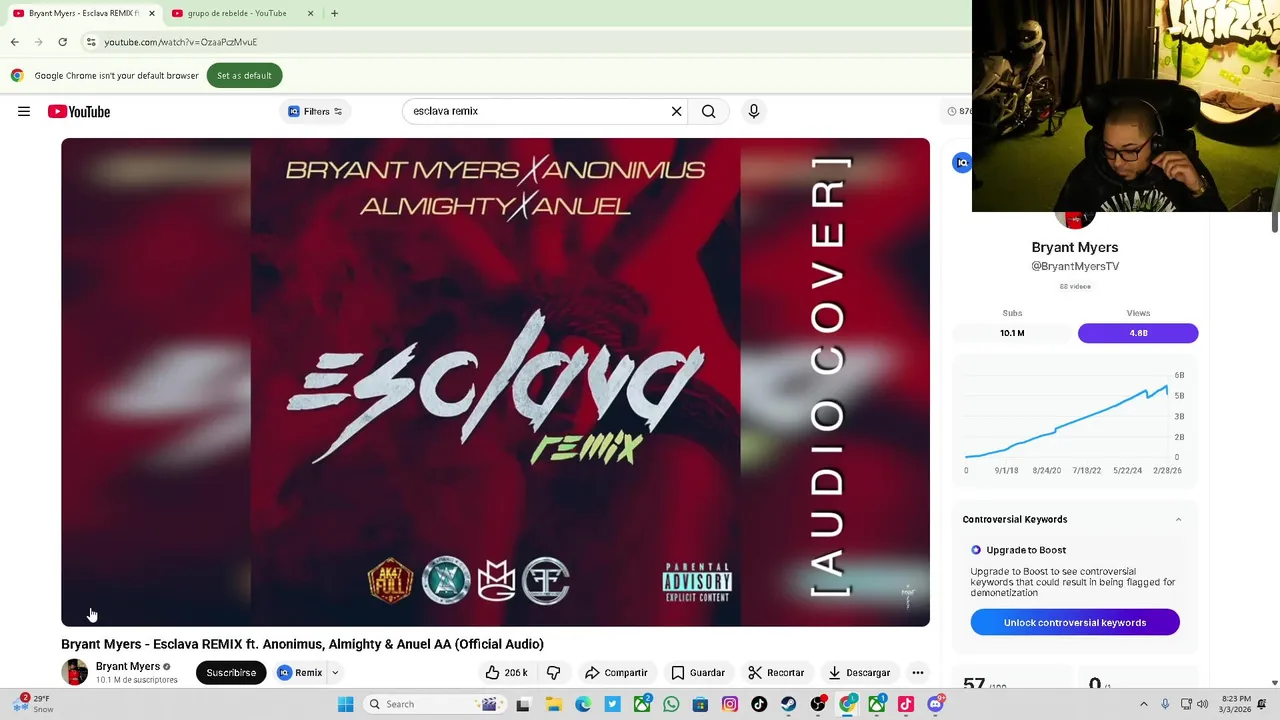
Task: Switch to the 'grupo de rebelde' tab
Action: pyautogui.click(x=236, y=13)
